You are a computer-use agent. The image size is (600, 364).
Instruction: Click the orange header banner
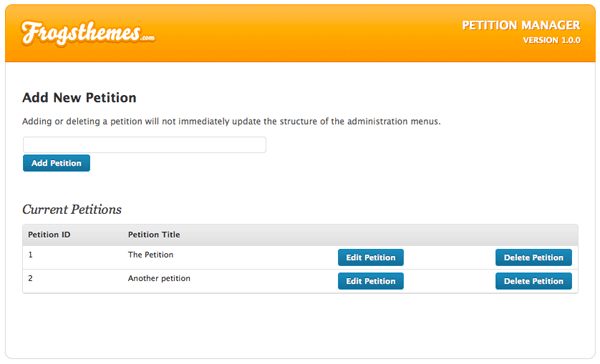300,33
